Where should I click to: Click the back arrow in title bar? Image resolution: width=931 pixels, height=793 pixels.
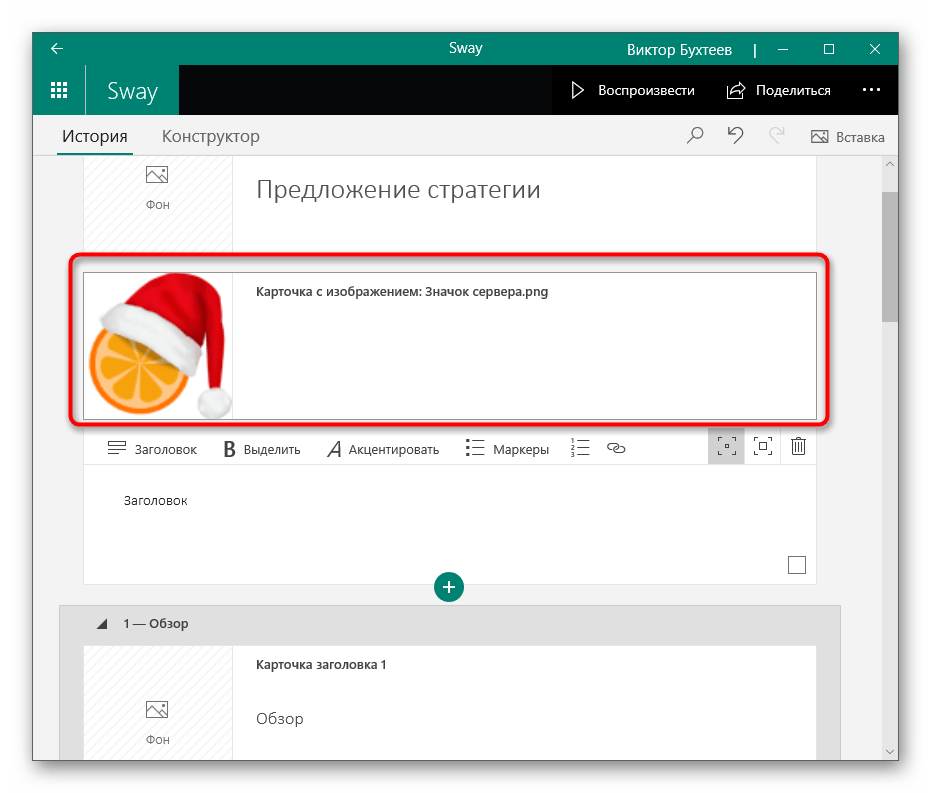tap(57, 48)
